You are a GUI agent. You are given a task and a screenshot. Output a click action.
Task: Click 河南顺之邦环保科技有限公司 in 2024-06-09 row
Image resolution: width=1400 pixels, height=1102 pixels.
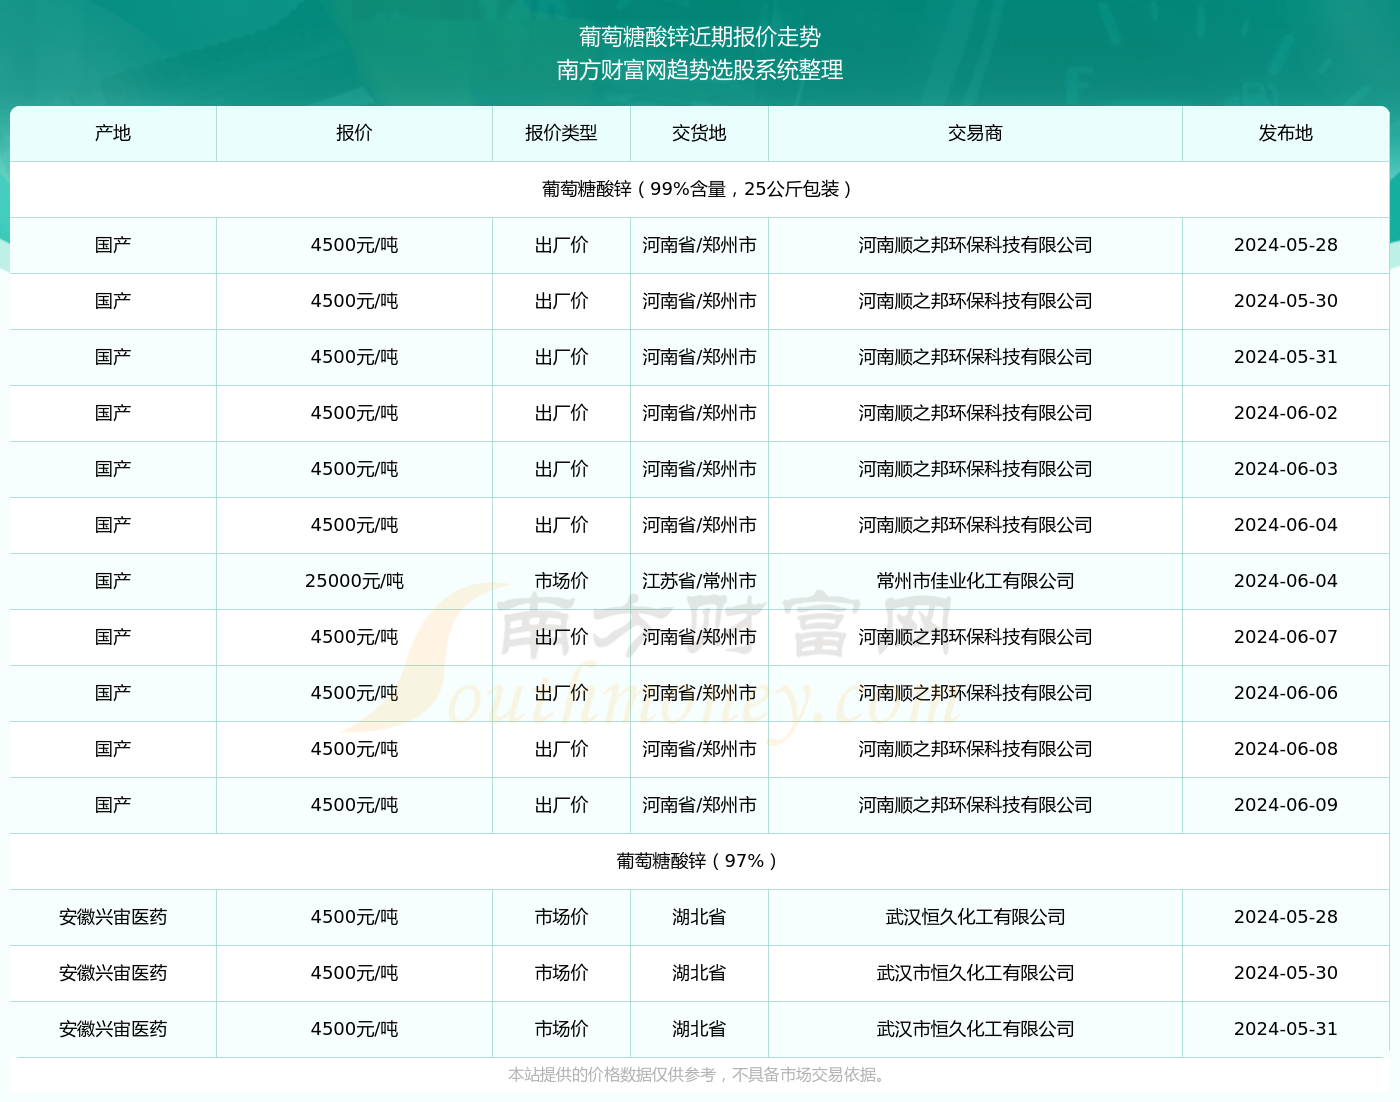[x=975, y=805]
